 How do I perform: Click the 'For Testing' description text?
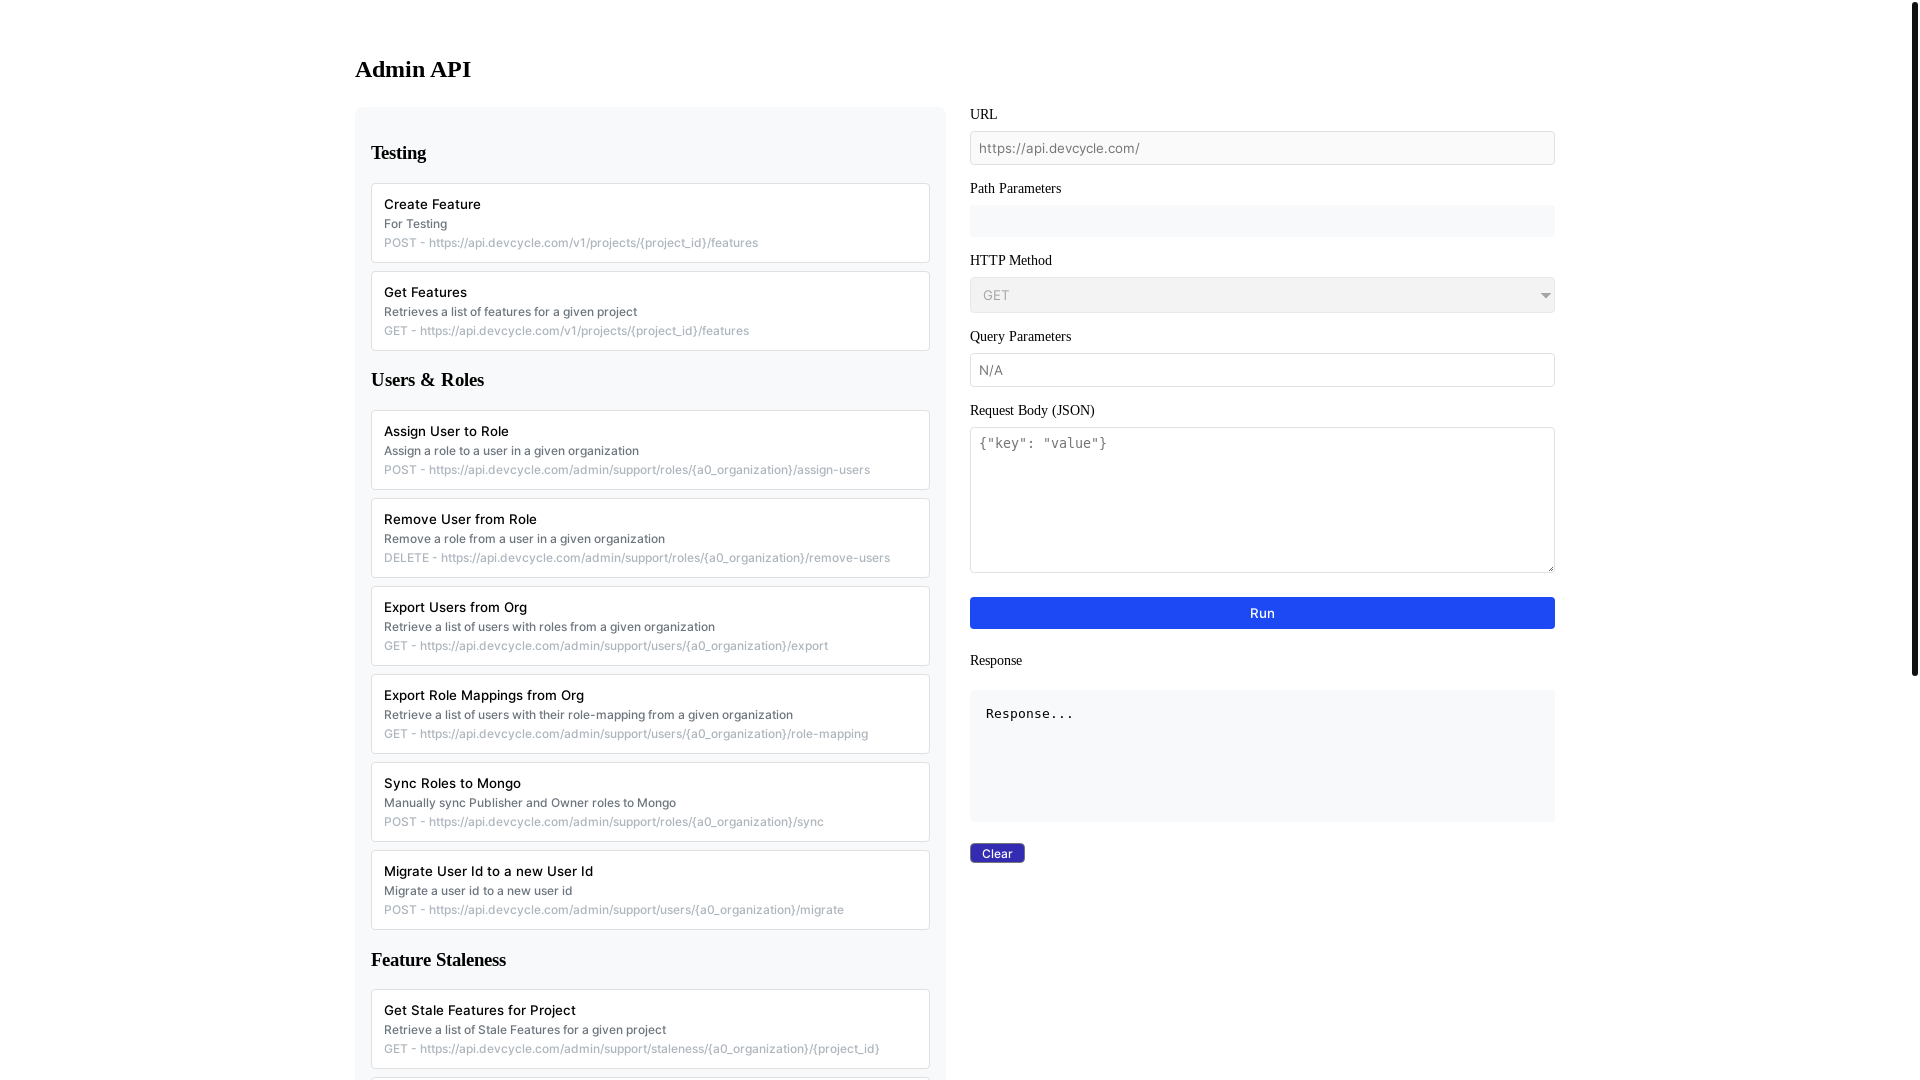point(415,224)
